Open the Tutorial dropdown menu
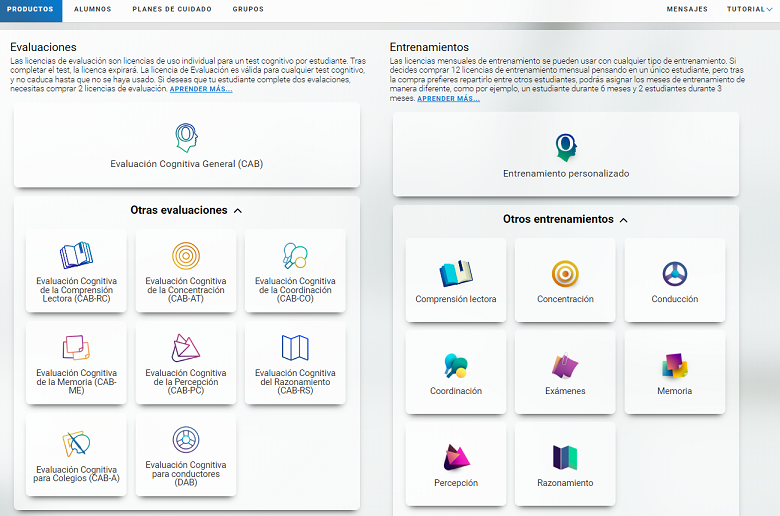This screenshot has width=780, height=516. [x=749, y=9]
